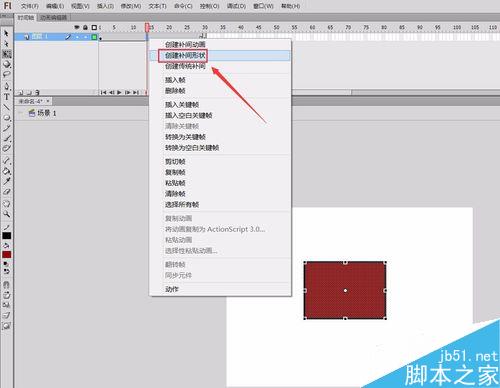This screenshot has height=388, width=500.
Task: Click the new folder icon below timeline
Action: coord(29,92)
